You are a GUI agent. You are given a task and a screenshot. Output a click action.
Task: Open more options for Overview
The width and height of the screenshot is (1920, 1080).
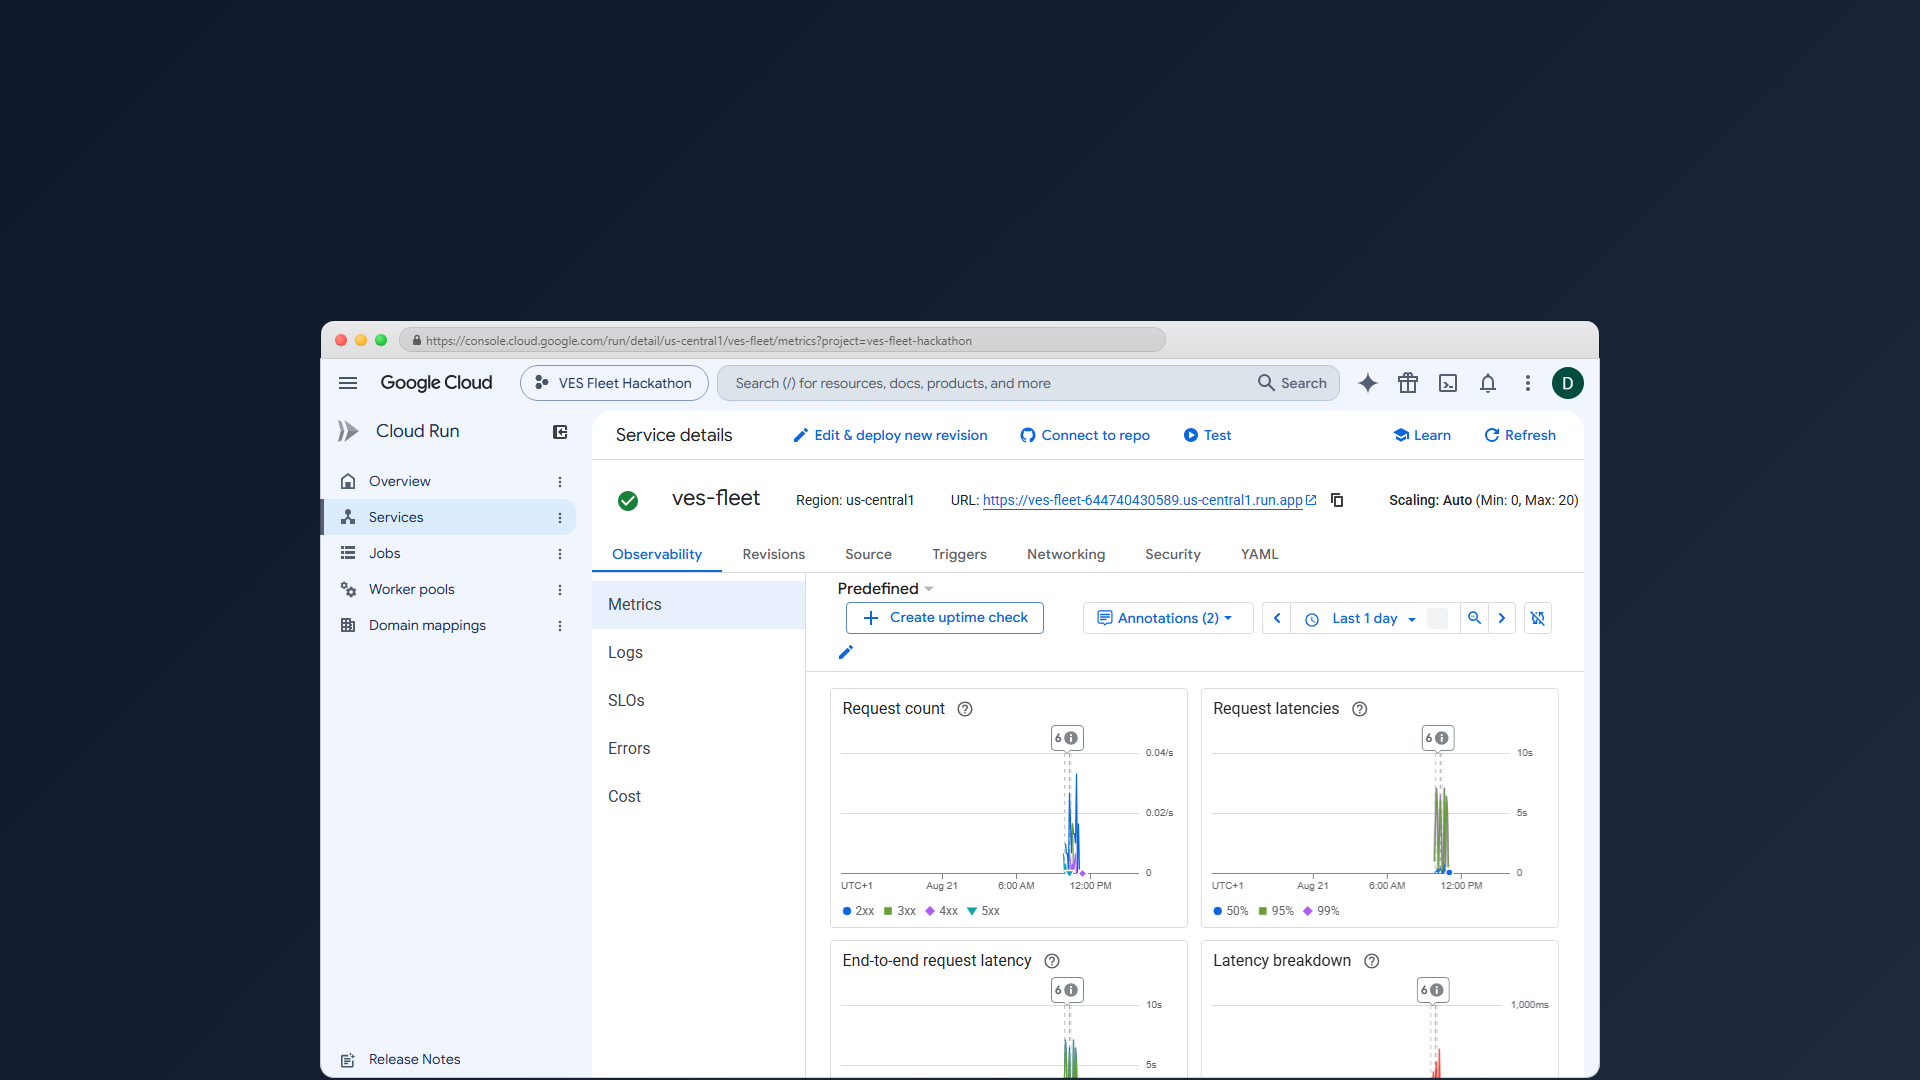click(560, 482)
